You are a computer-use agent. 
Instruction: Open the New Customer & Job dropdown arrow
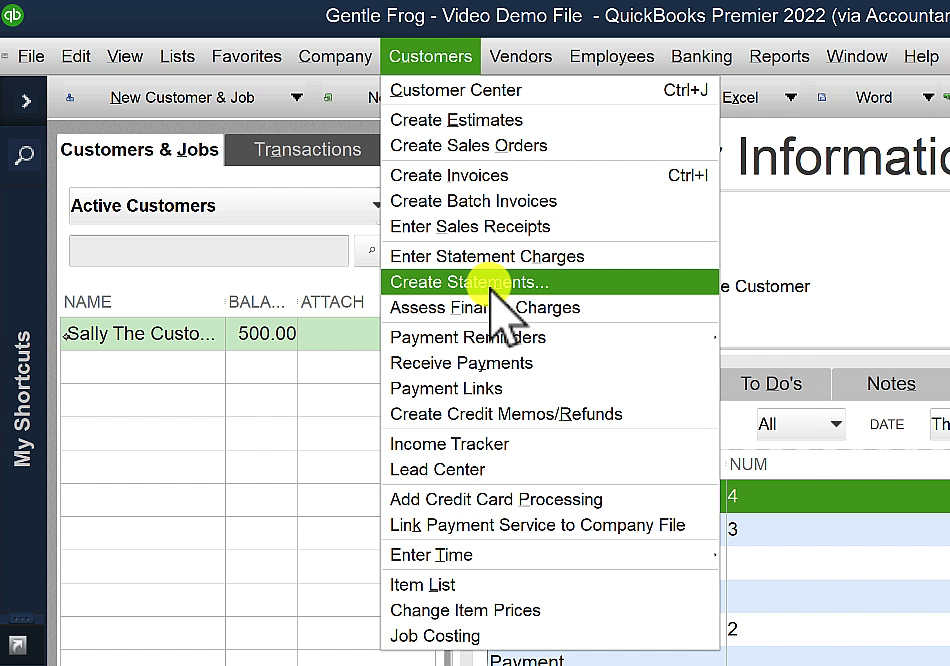pyautogui.click(x=296, y=98)
